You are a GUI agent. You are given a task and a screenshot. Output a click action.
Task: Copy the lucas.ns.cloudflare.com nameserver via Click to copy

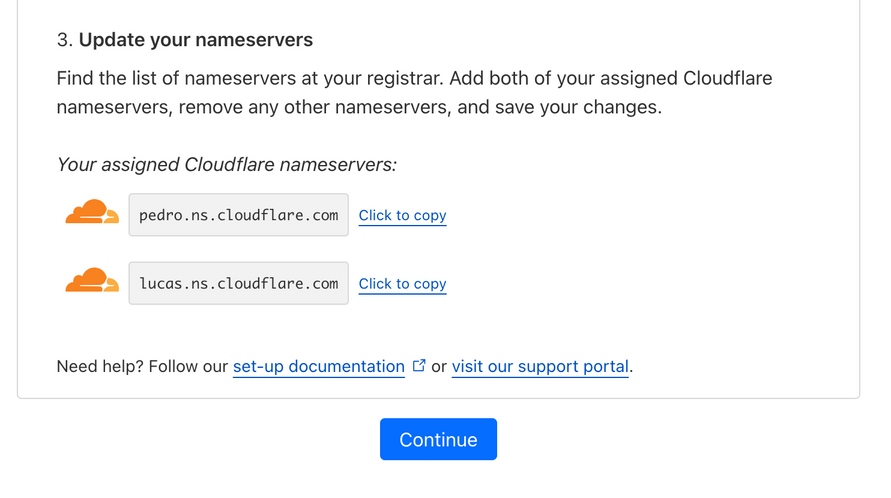coord(402,284)
